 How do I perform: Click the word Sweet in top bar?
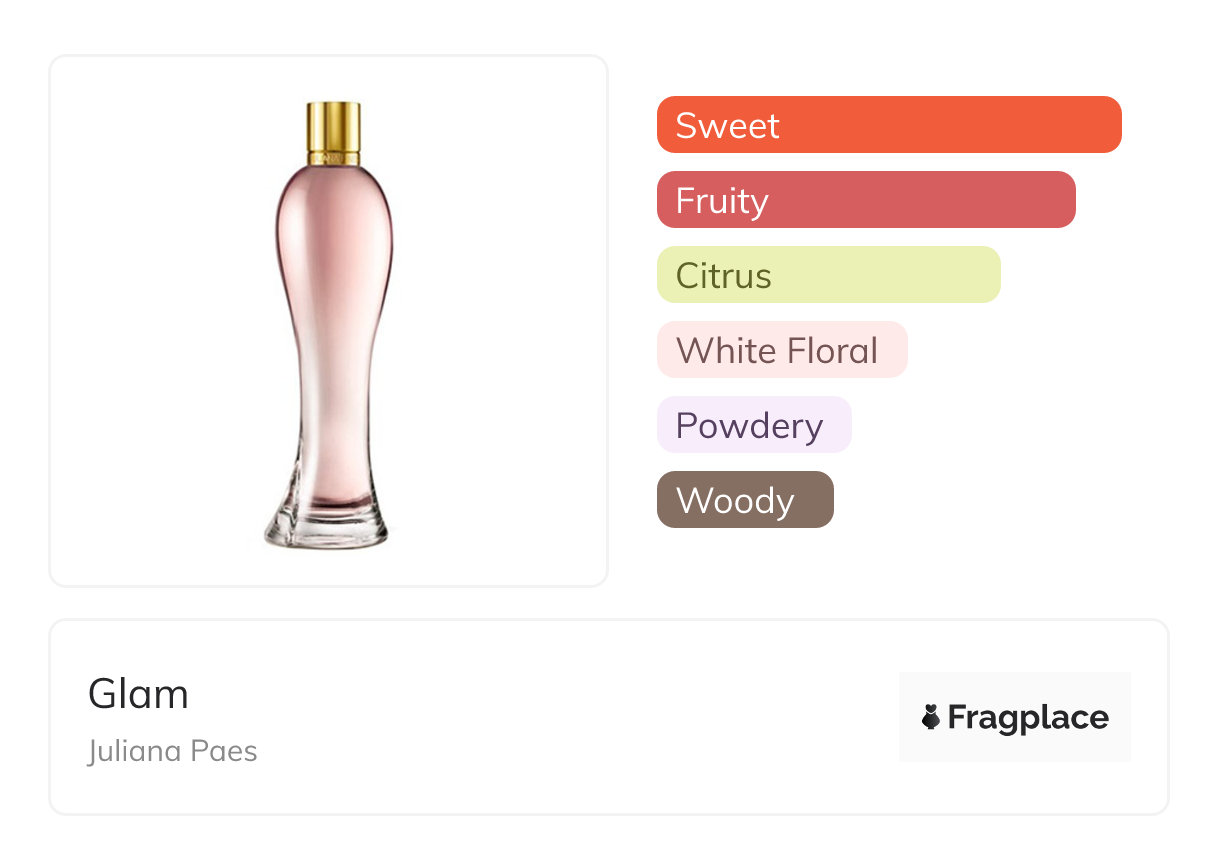tap(727, 125)
